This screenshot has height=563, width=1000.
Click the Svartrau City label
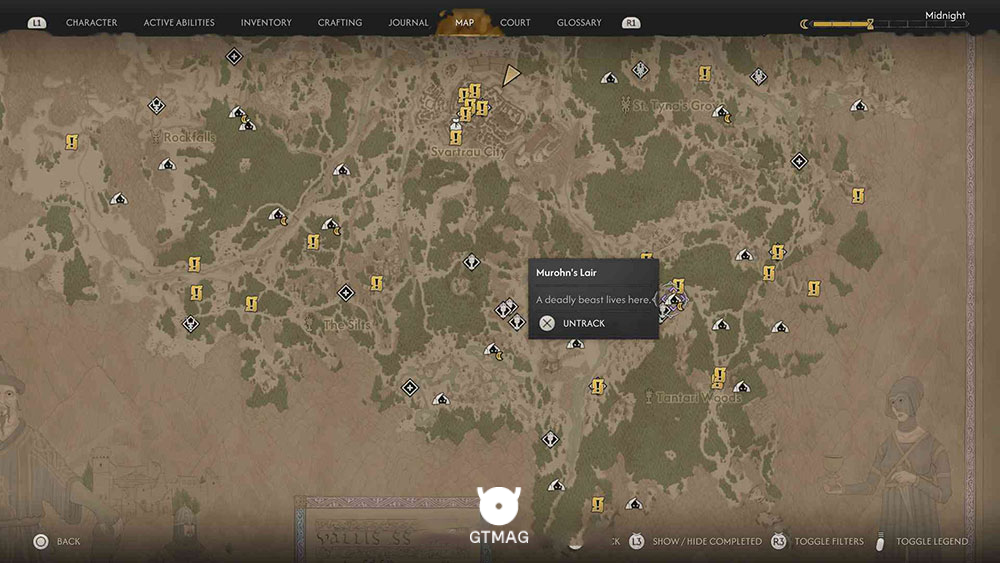(469, 152)
